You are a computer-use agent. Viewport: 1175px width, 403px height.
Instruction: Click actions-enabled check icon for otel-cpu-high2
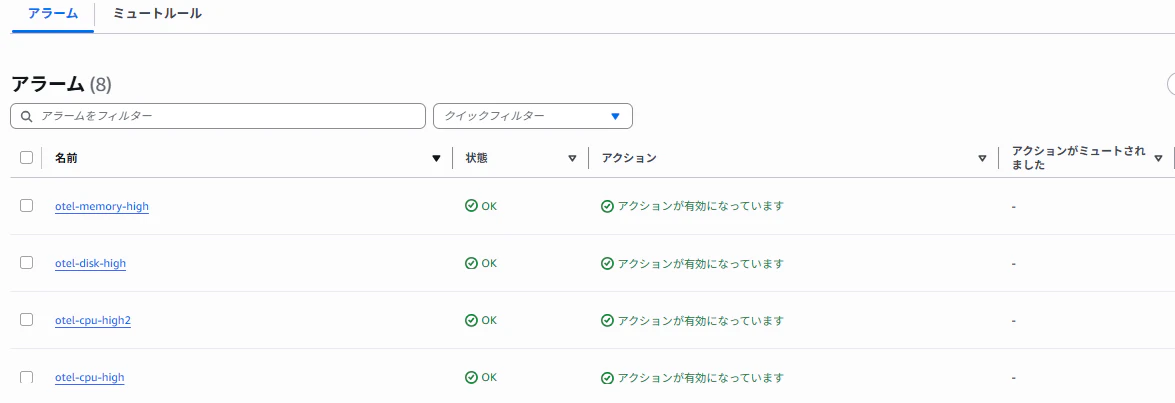pos(608,321)
